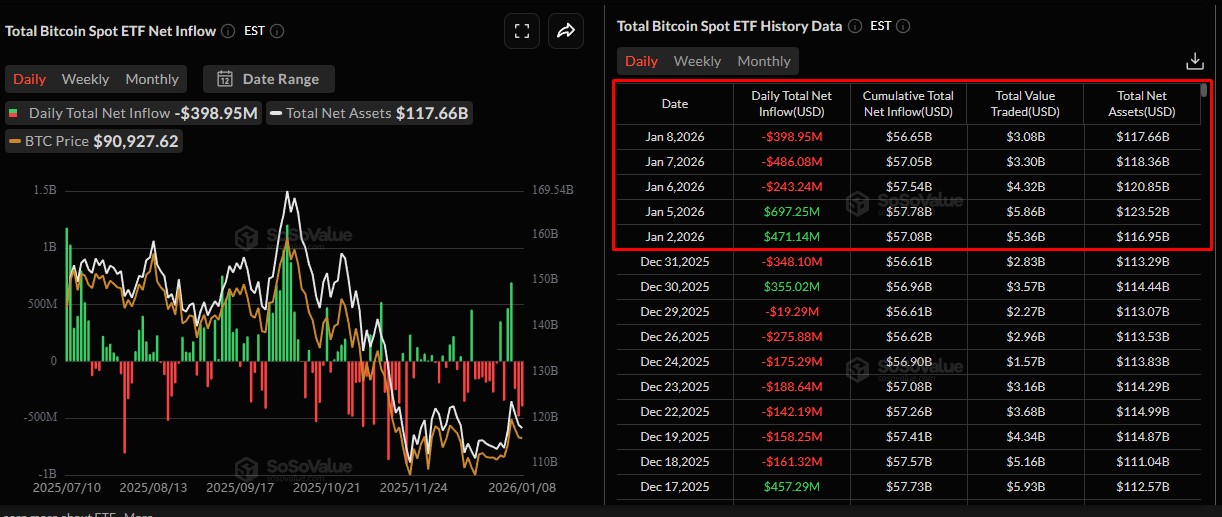
Task: Click the Total Value Traded column header
Action: 1025,104
